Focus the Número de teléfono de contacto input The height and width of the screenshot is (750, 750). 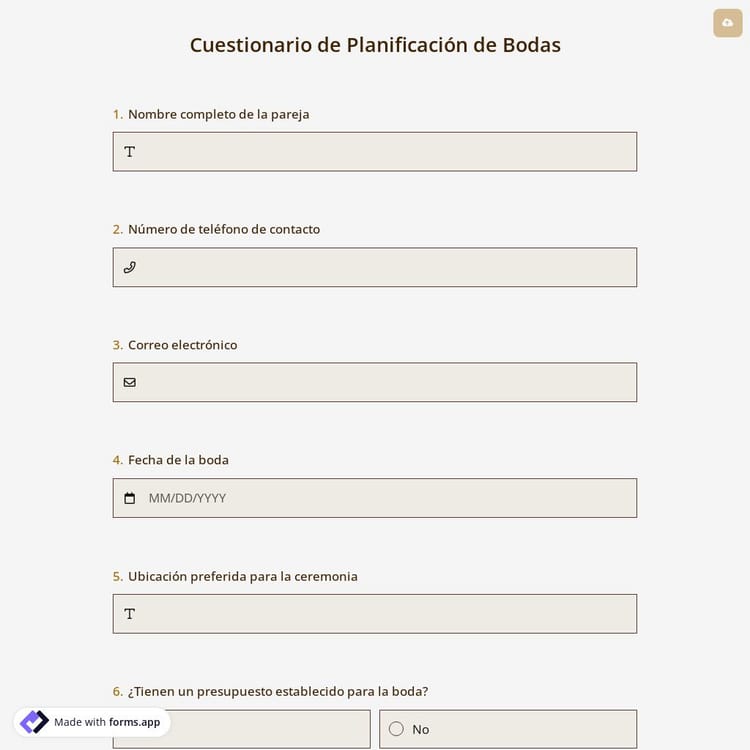(x=385, y=267)
